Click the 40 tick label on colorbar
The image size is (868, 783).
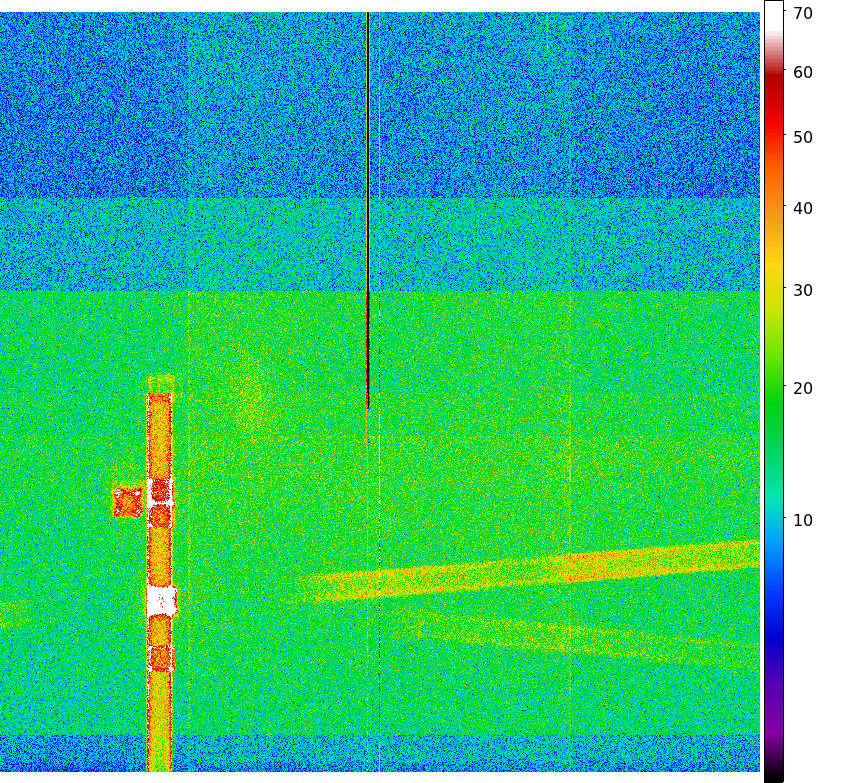coord(803,209)
